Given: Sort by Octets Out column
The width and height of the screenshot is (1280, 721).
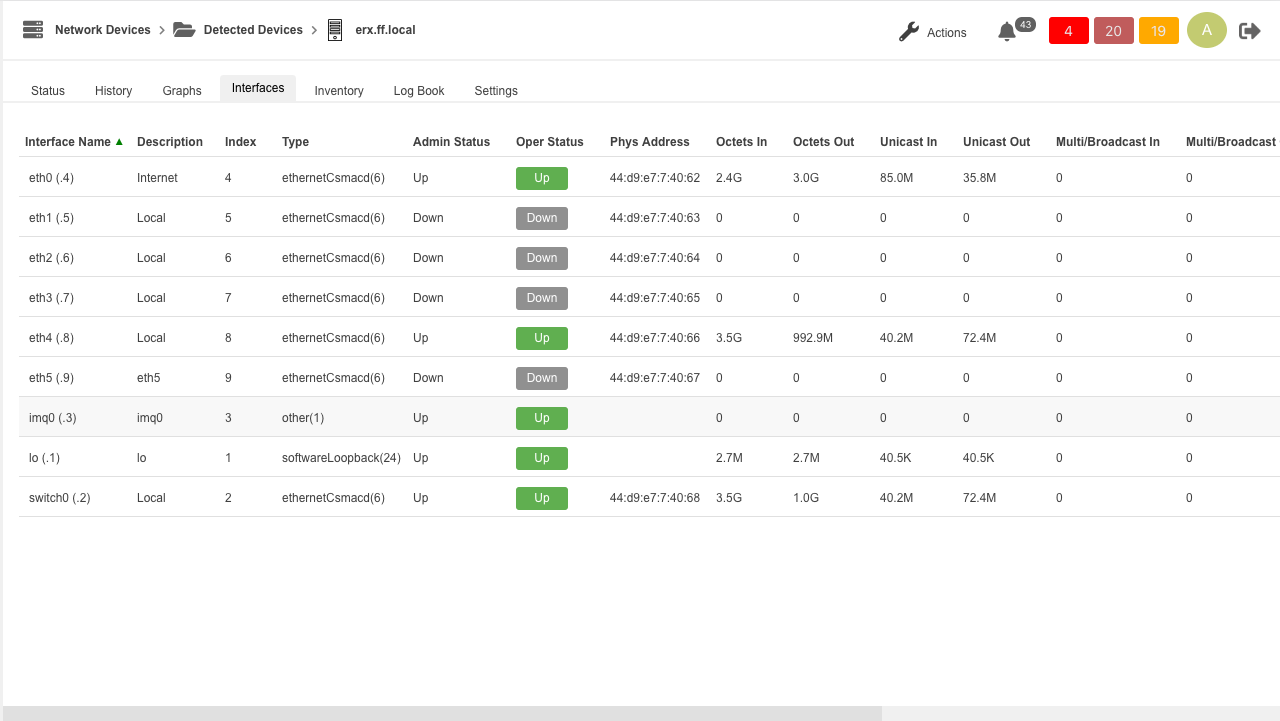Looking at the screenshot, I should click(x=823, y=142).
